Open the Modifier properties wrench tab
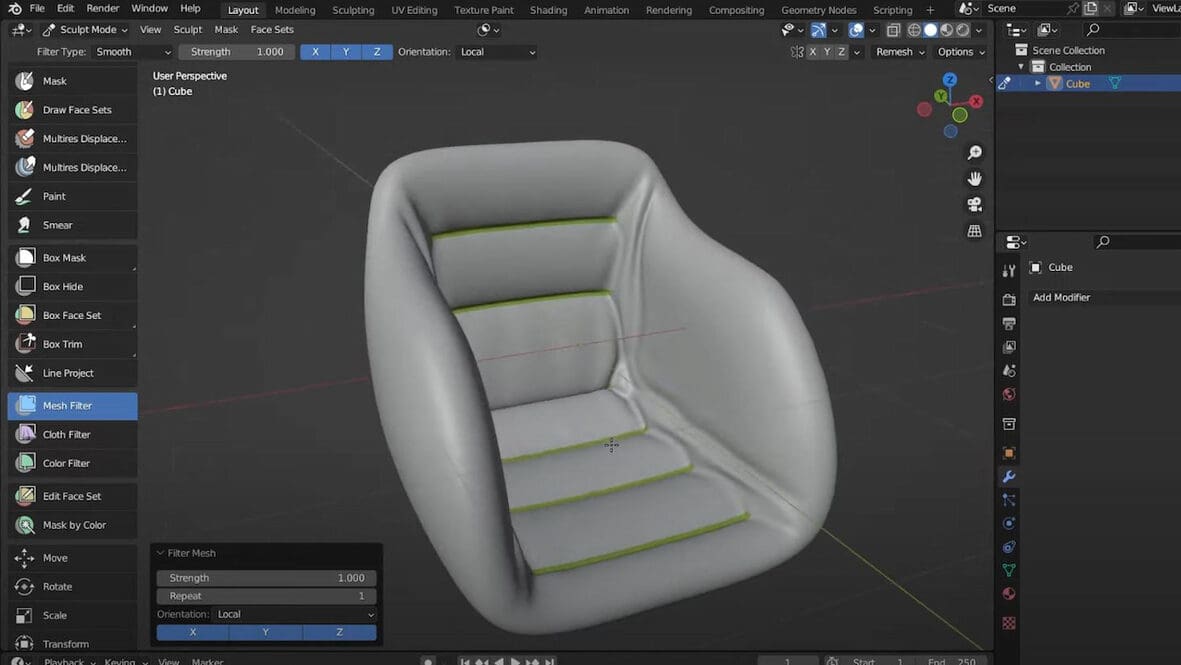Screen dimensions: 1181x665 tap(1009, 477)
